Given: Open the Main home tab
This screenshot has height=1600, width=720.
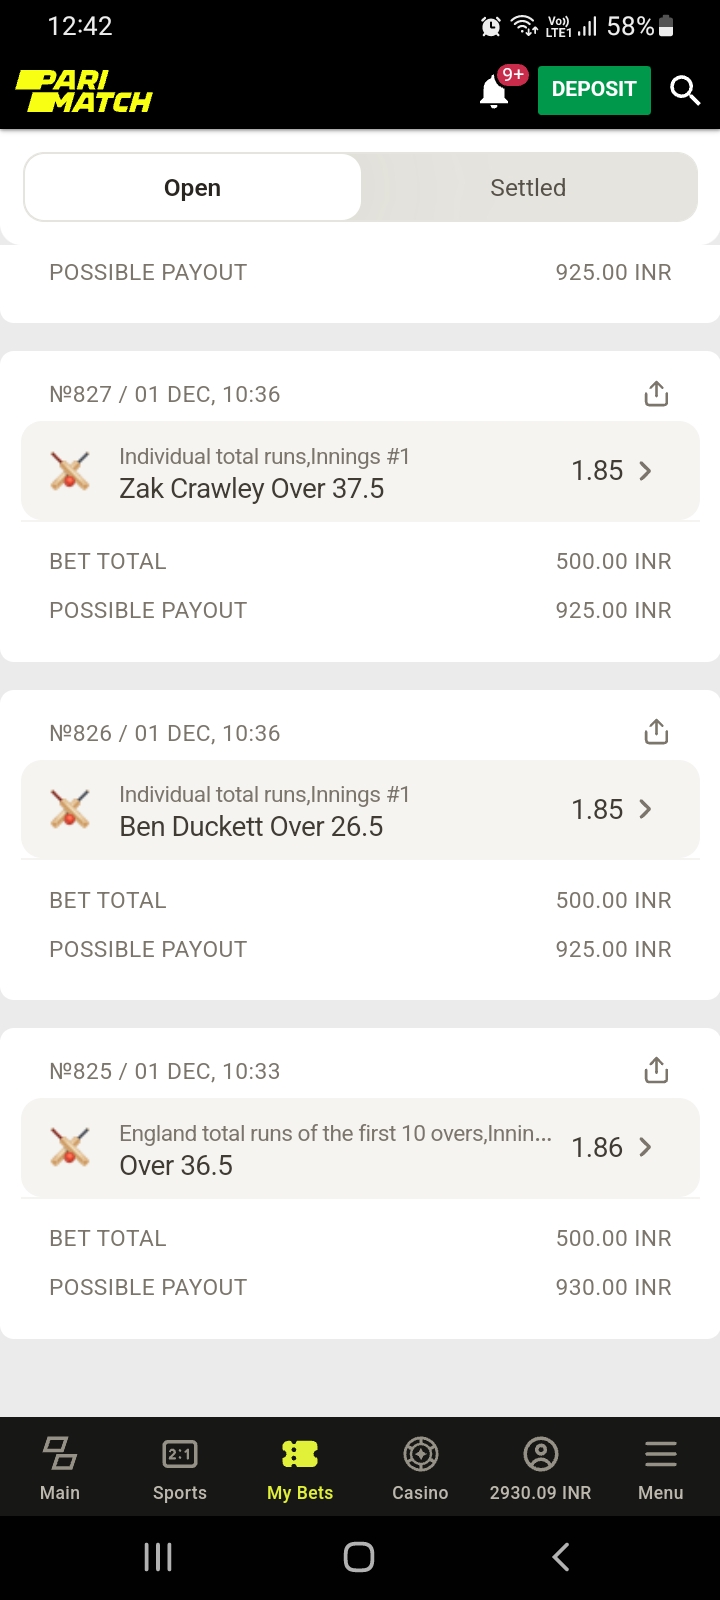Looking at the screenshot, I should click(x=60, y=1468).
